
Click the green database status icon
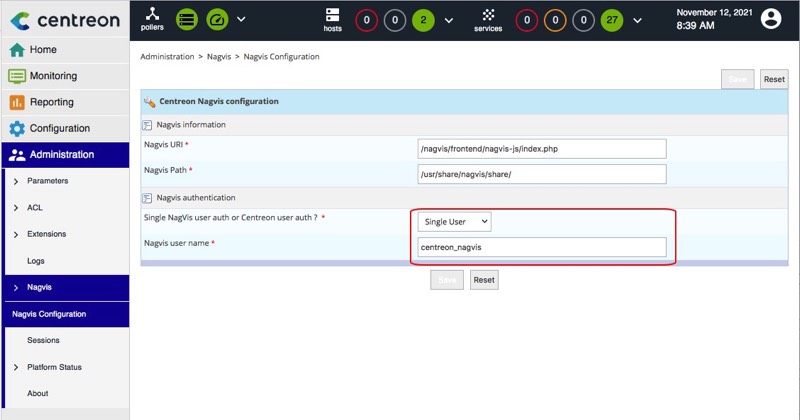[186, 19]
